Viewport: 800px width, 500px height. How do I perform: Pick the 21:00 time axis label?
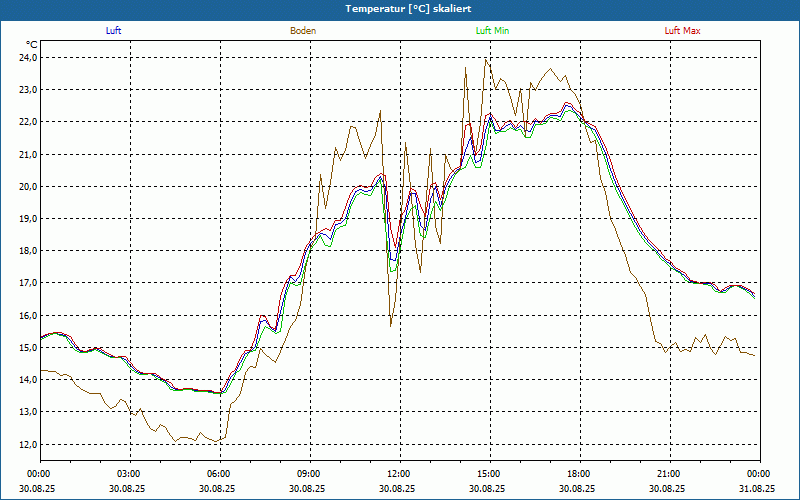tap(669, 474)
